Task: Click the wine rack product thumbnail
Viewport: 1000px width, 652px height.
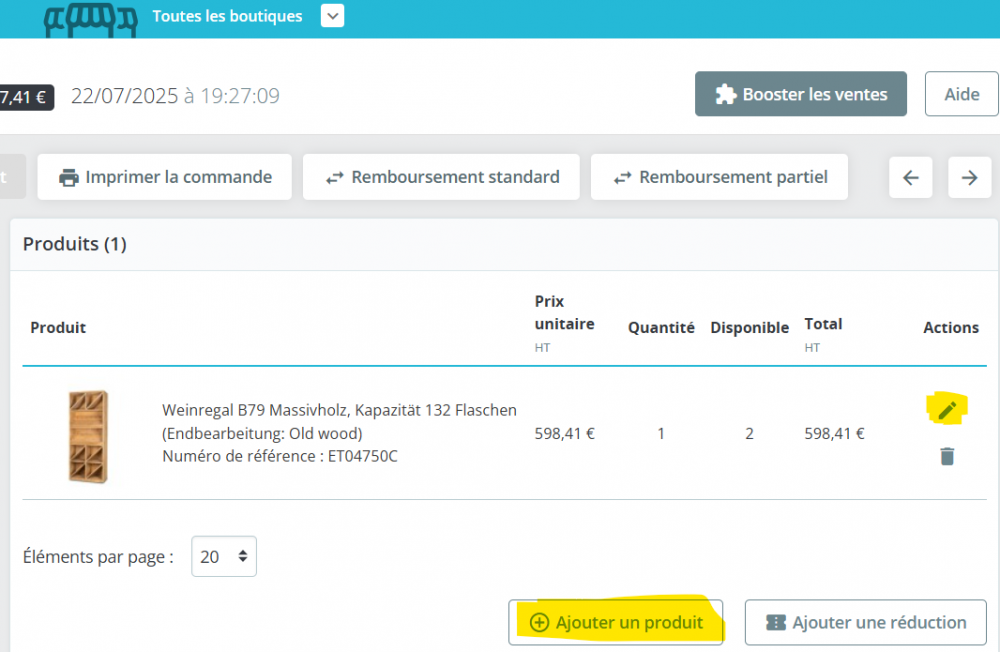Action: (x=89, y=436)
